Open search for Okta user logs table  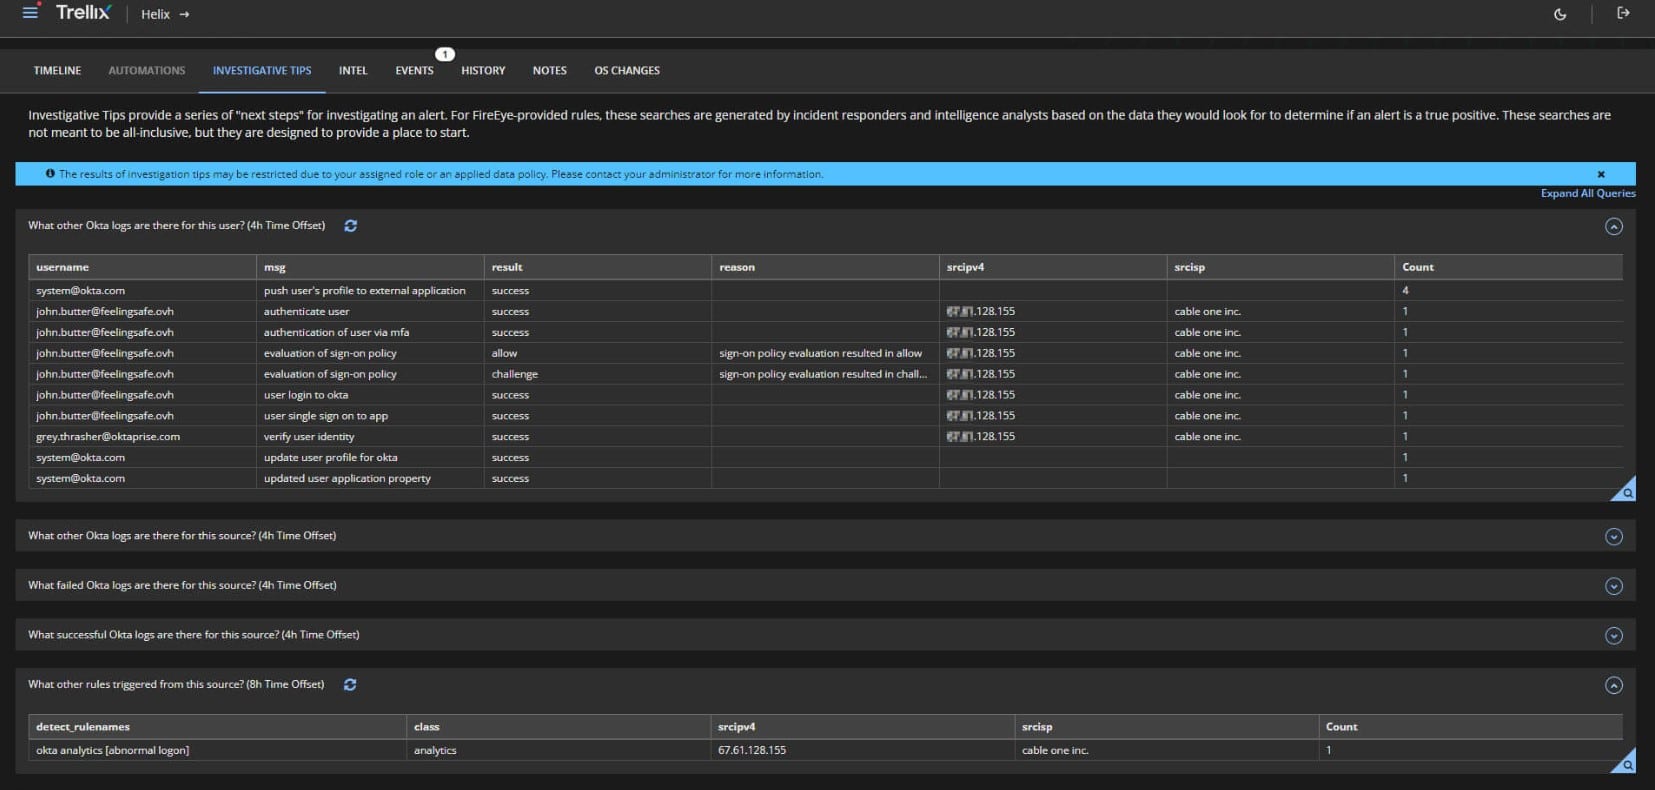(x=1627, y=492)
